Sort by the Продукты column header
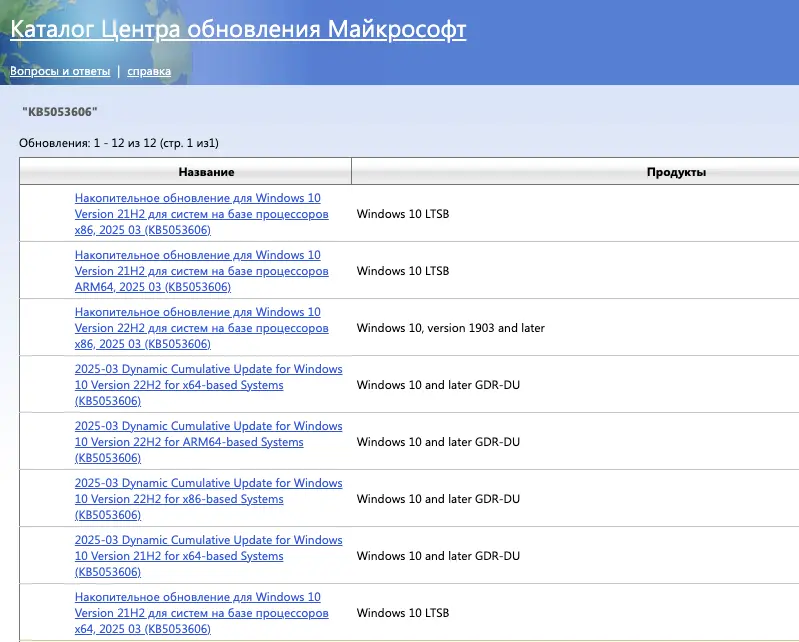The image size is (799, 642). [676, 172]
